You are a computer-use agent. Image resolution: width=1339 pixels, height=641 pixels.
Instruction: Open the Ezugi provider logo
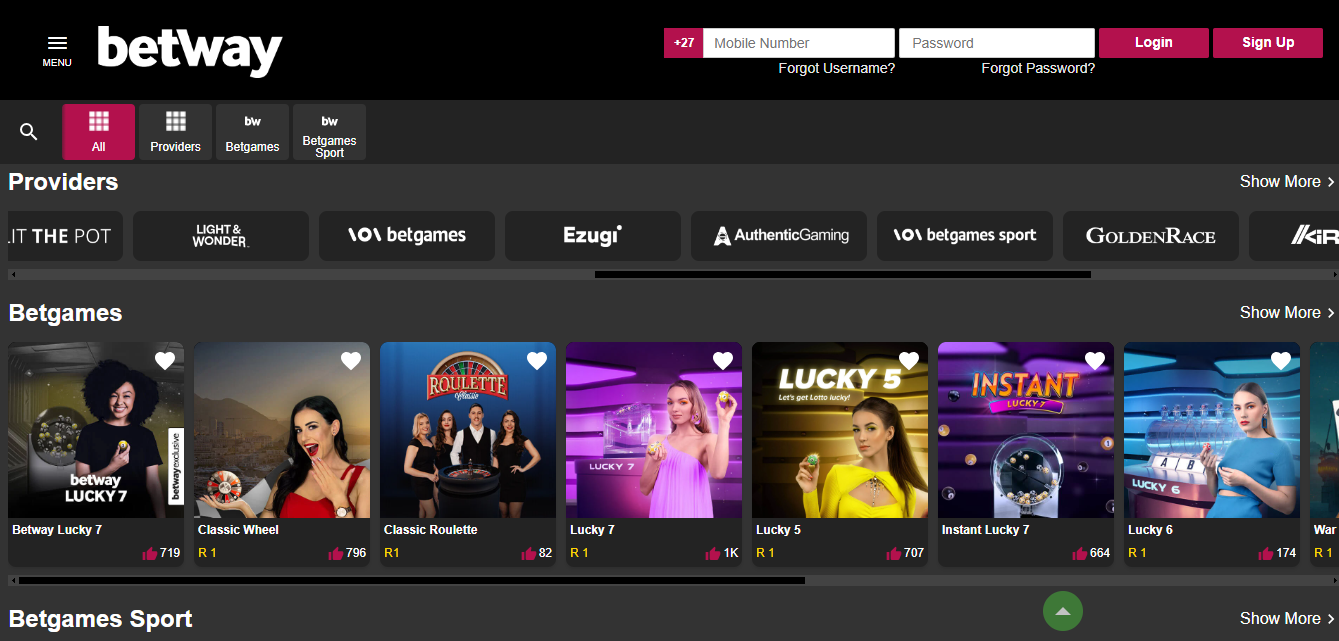click(x=592, y=236)
